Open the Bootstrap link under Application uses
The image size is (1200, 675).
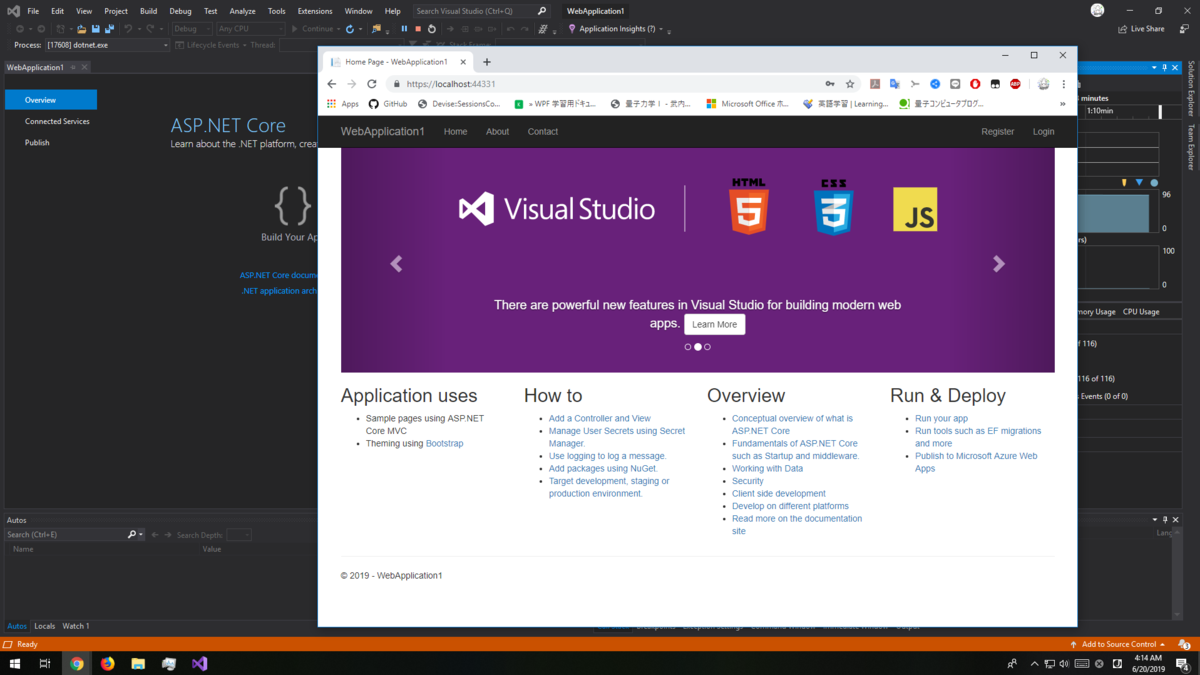click(445, 443)
